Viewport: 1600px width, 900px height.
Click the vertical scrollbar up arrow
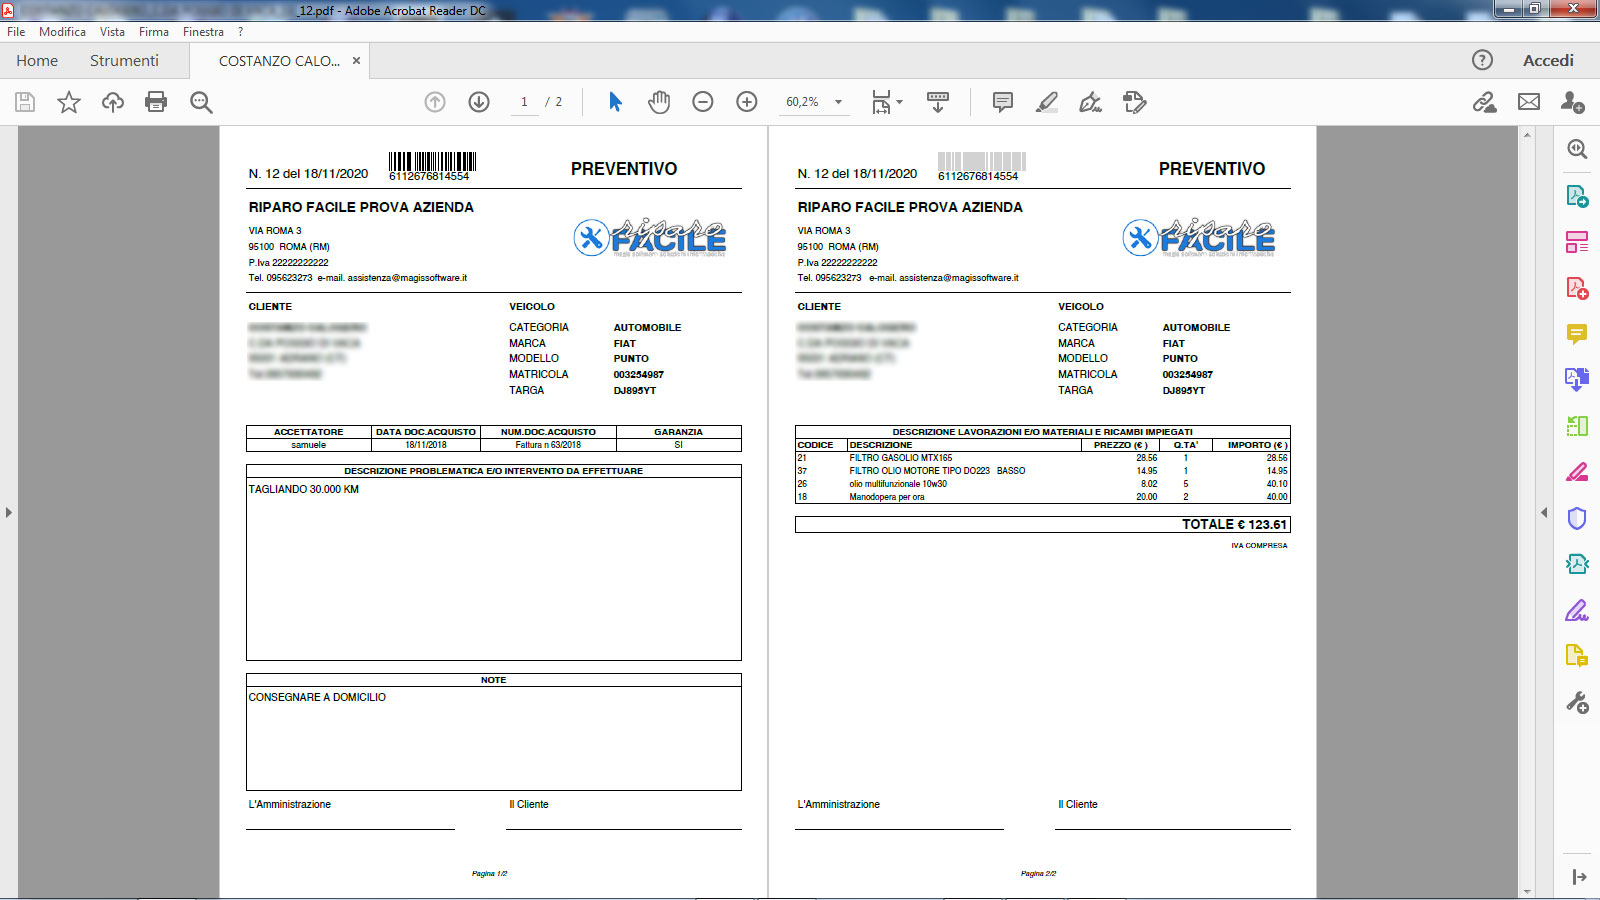point(1527,134)
